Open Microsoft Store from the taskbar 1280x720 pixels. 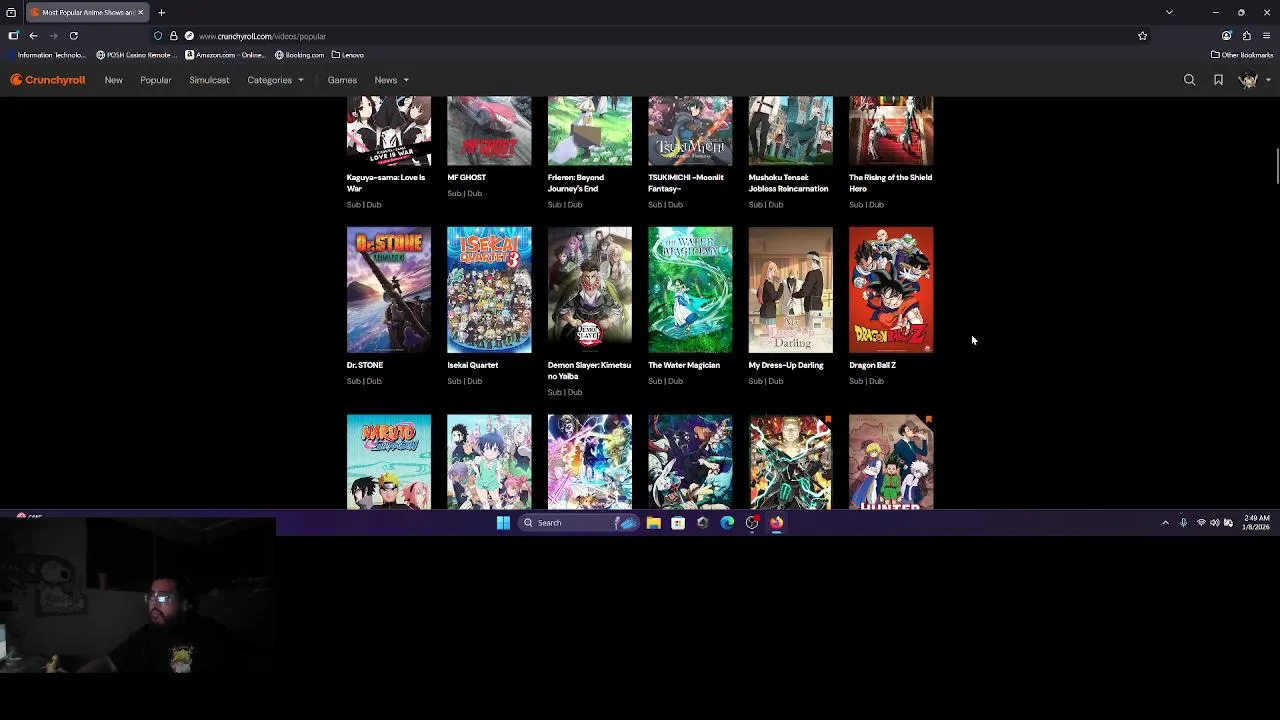(678, 523)
